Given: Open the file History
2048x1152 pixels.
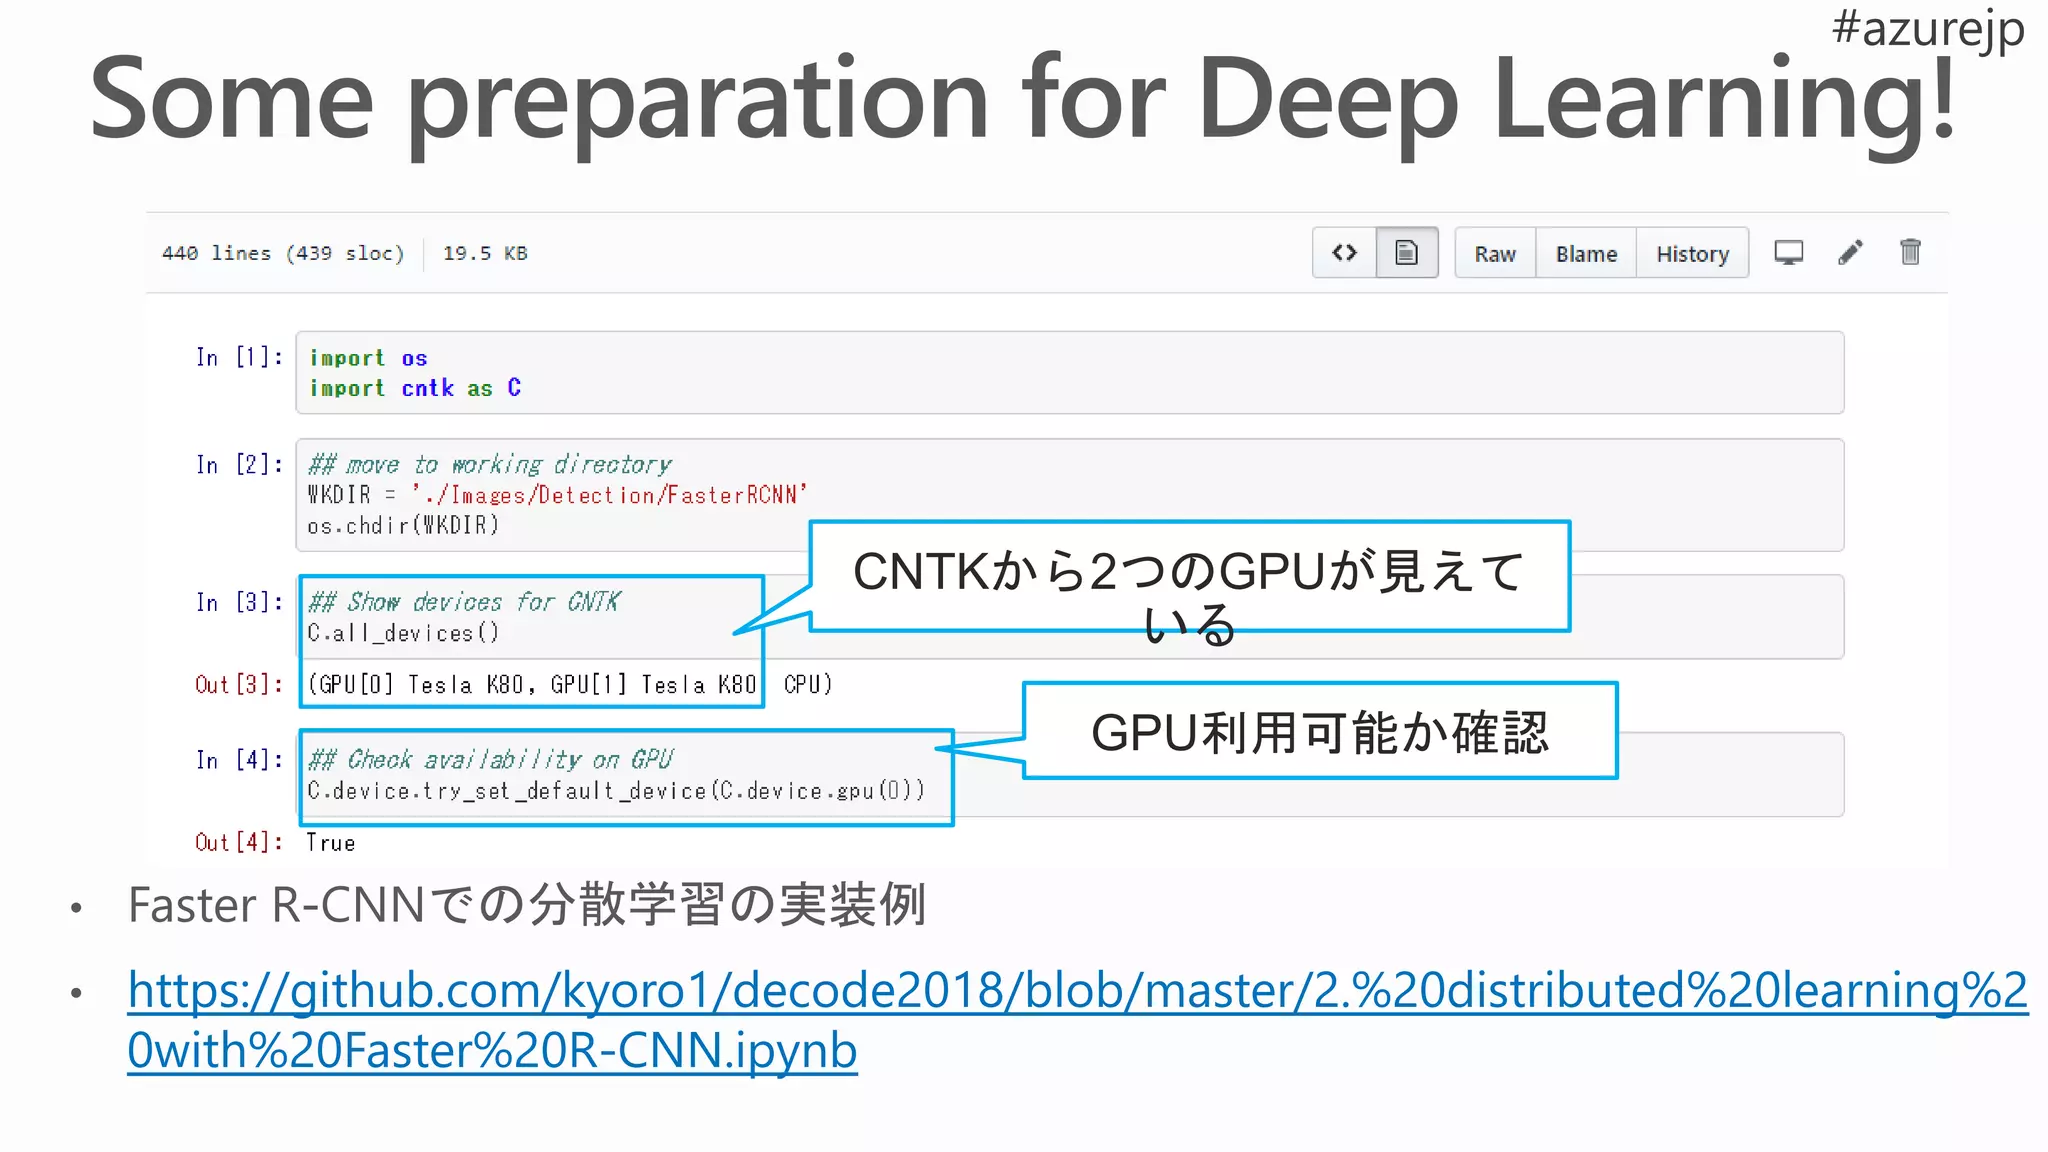Looking at the screenshot, I should pyautogui.click(x=1692, y=254).
